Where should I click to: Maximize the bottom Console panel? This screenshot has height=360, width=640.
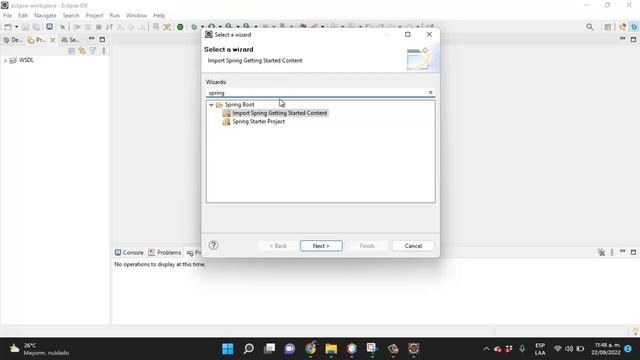point(633,252)
